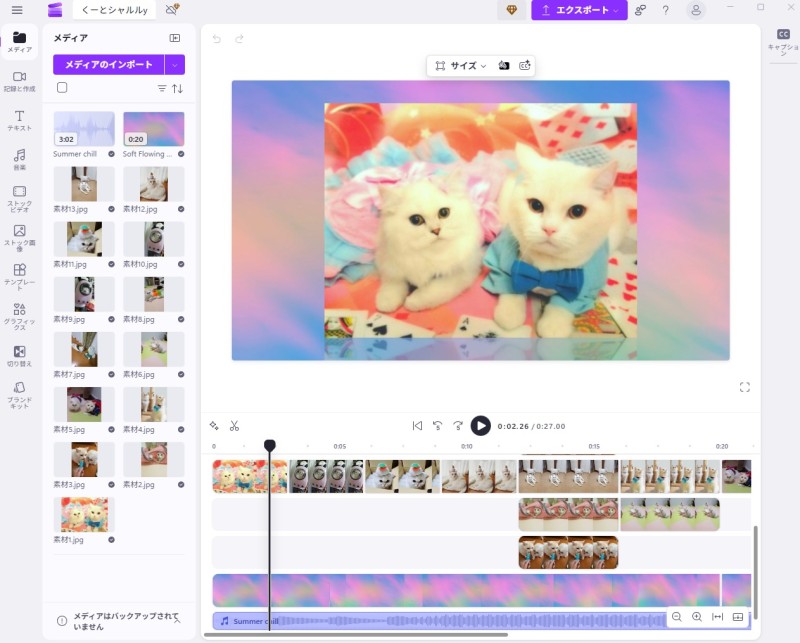This screenshot has width=800, height=643.
Task: Play the video preview
Action: tap(481, 426)
